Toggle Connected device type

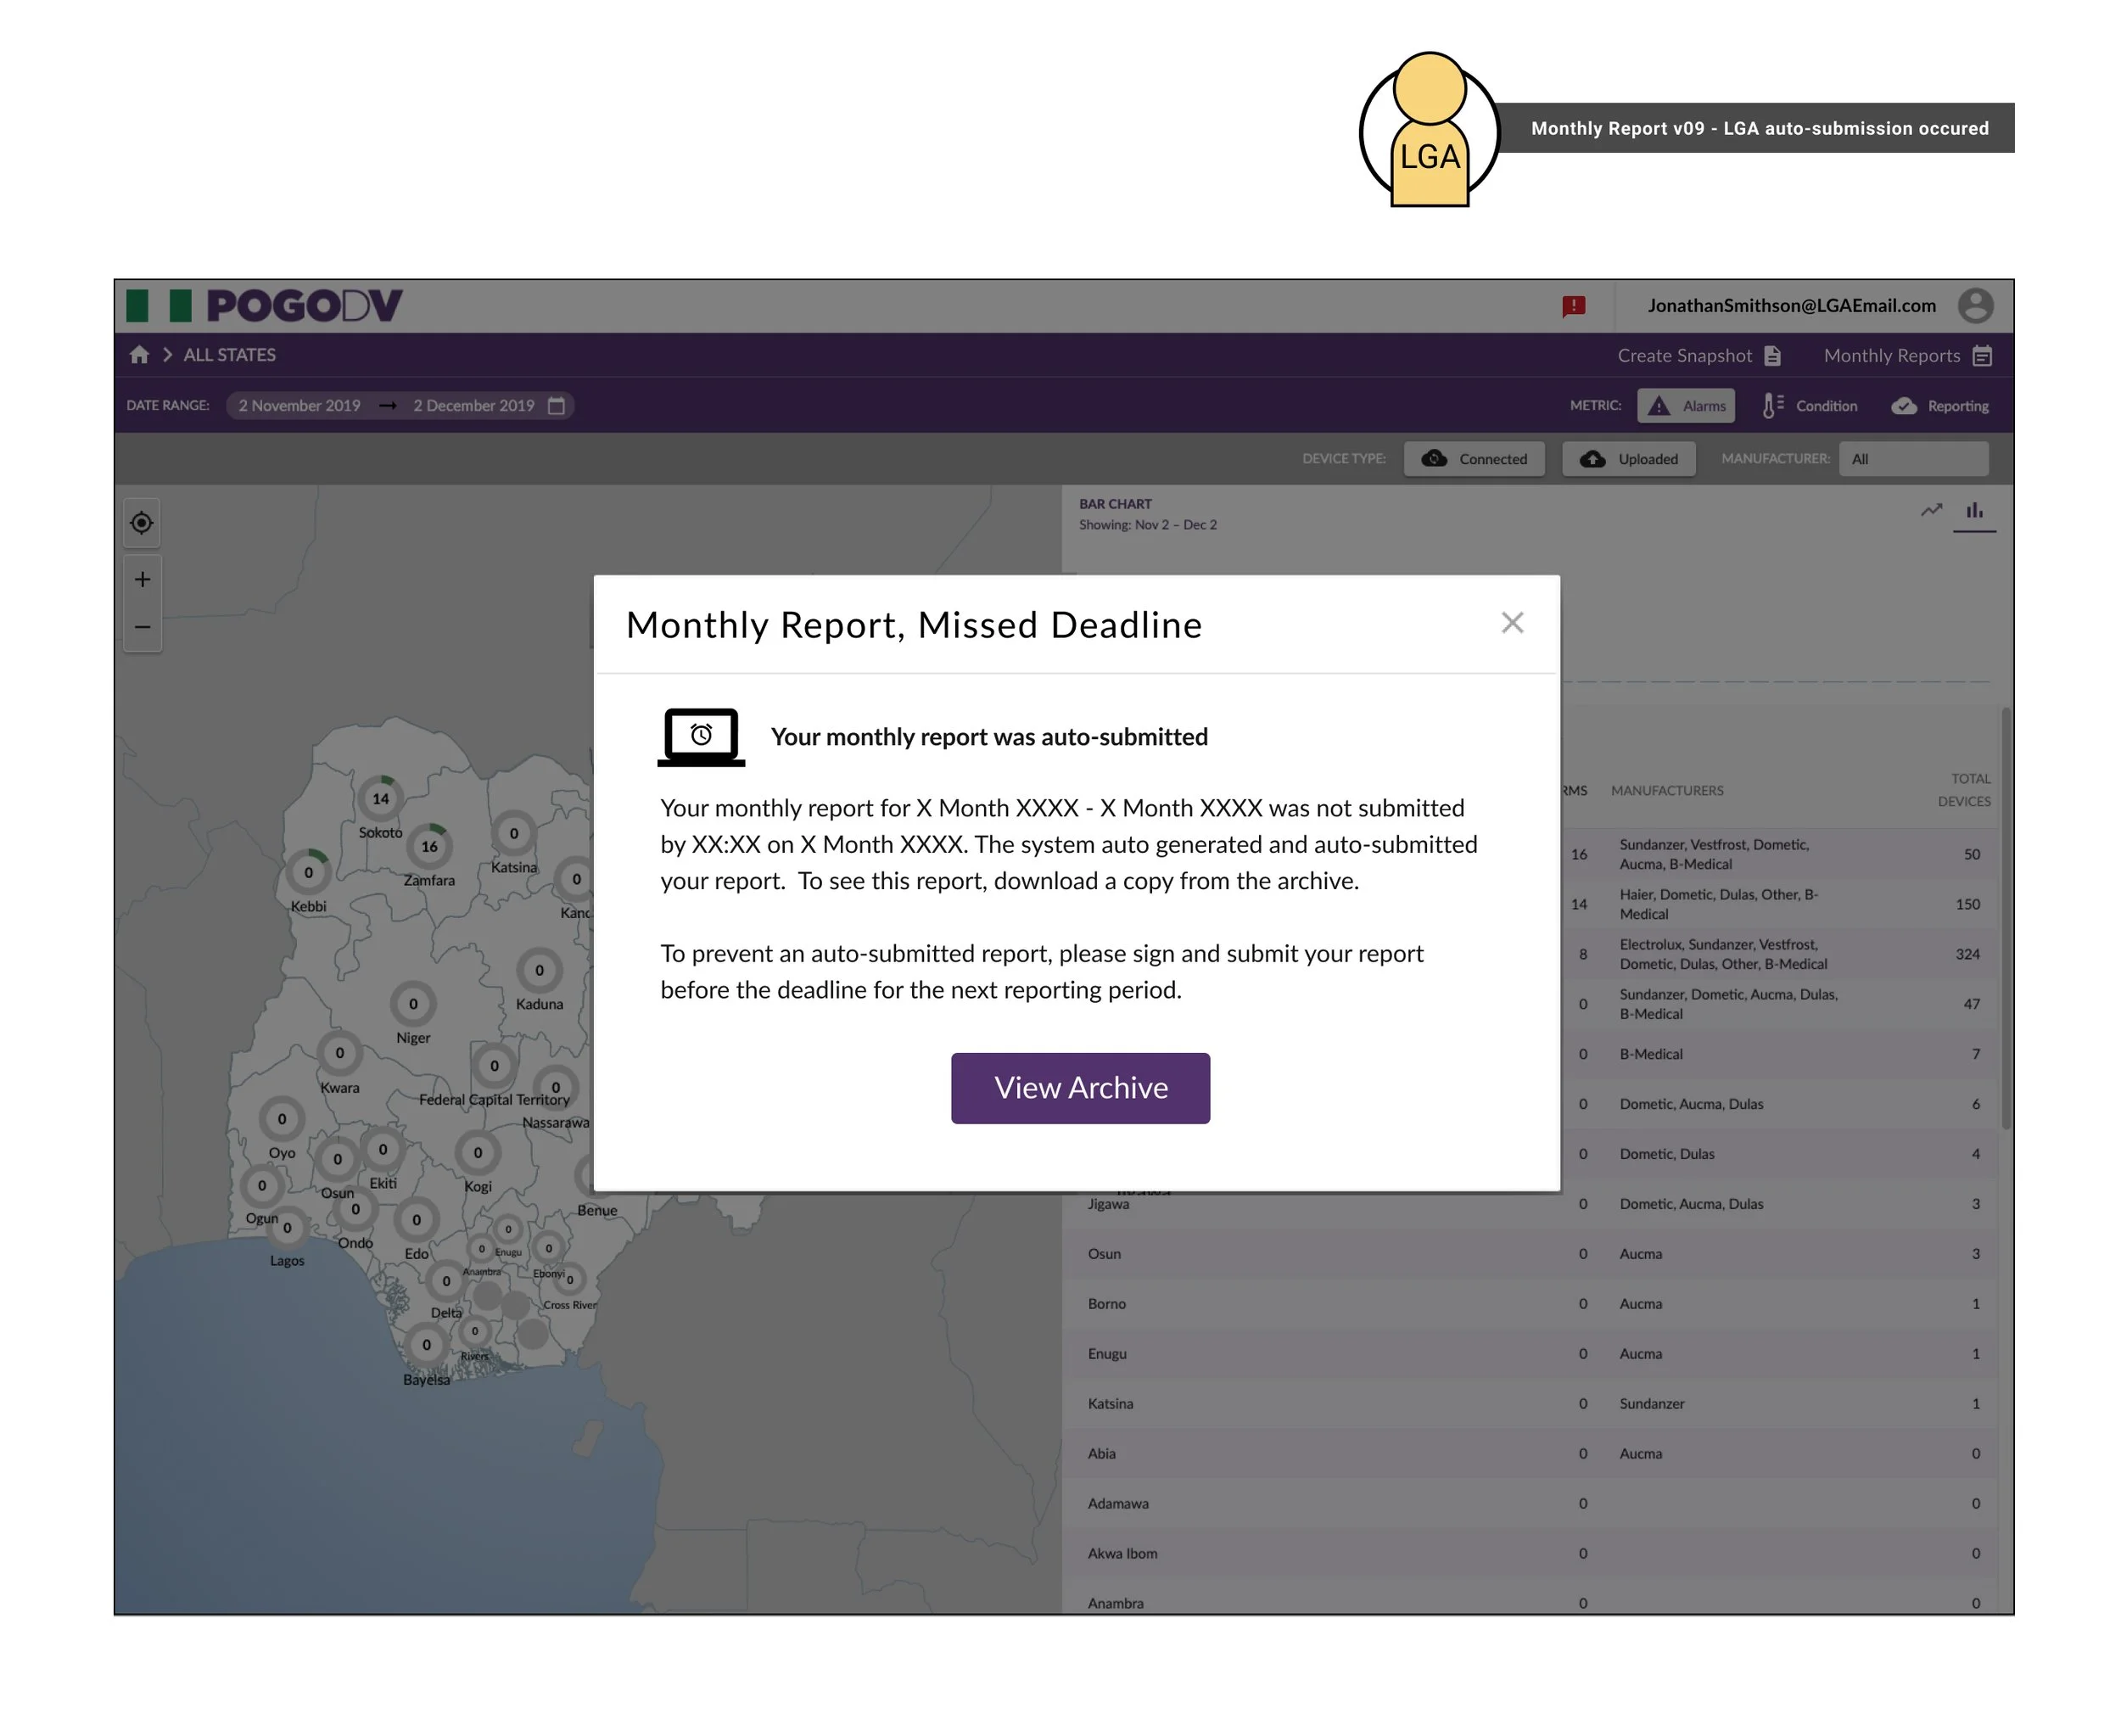tap(1474, 459)
